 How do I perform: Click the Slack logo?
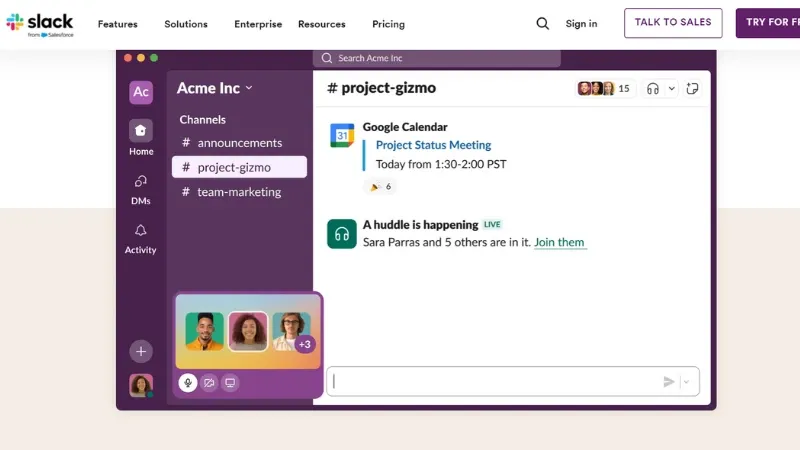[x=40, y=24]
